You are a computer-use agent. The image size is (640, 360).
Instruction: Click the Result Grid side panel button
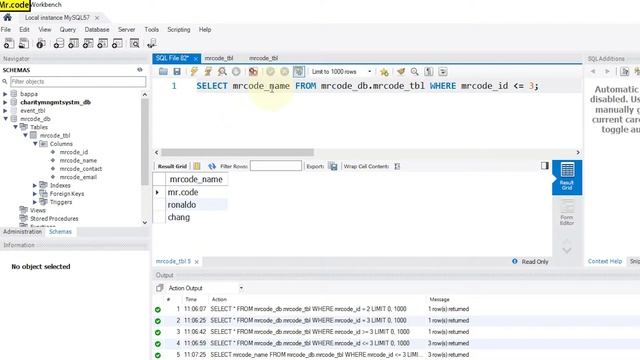[x=567, y=177]
